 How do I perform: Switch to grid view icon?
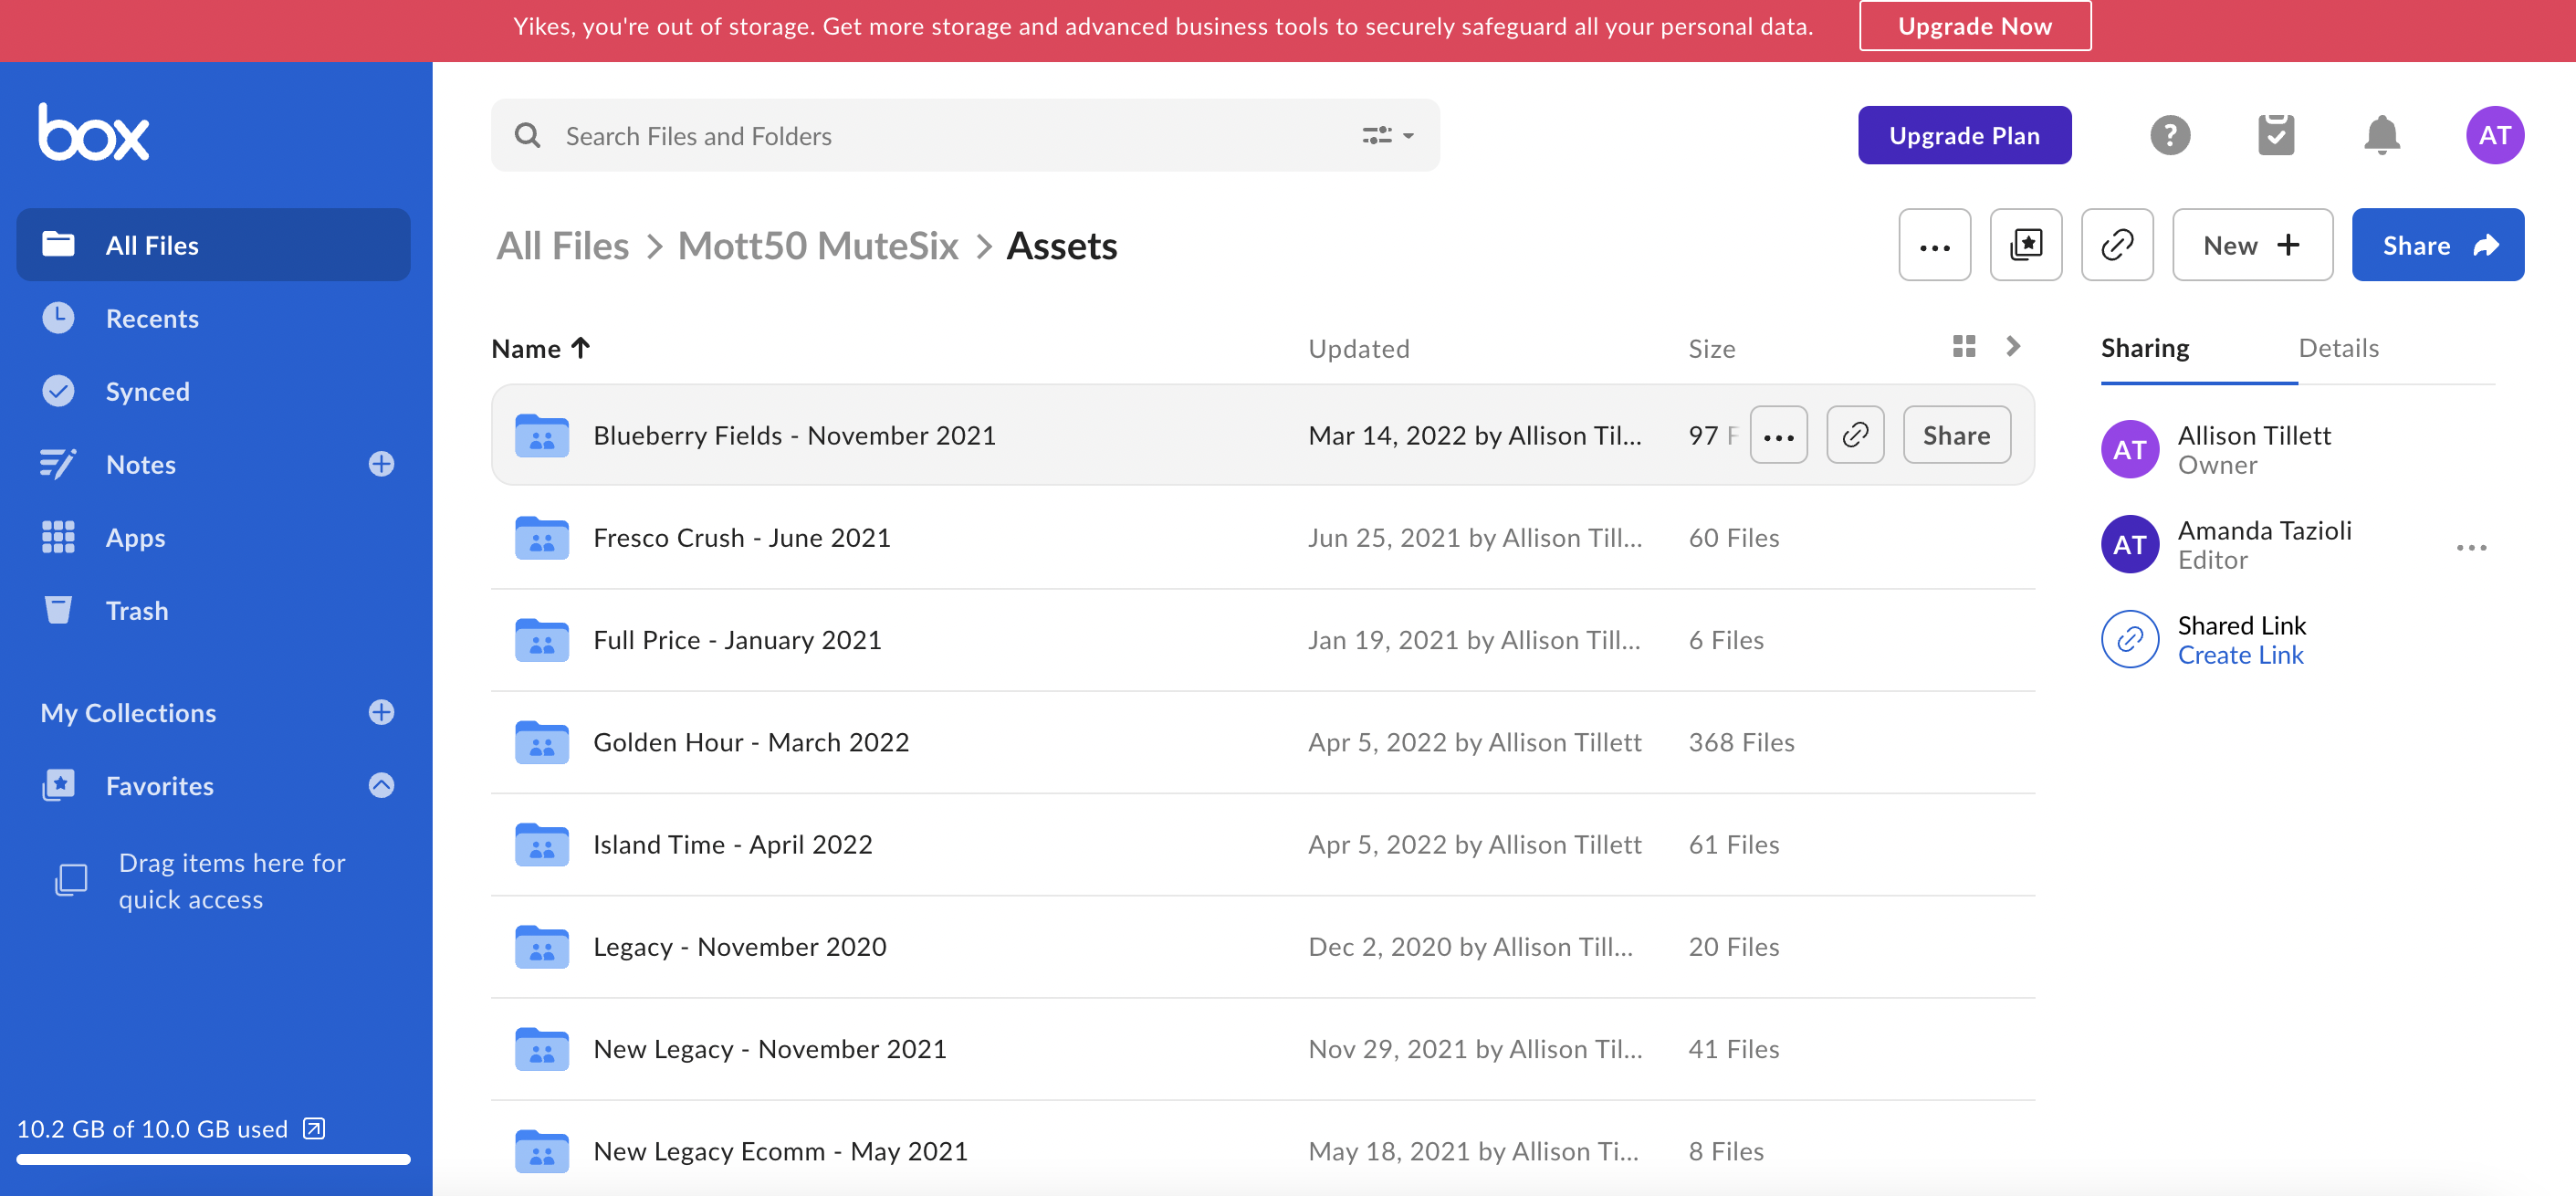click(1963, 346)
